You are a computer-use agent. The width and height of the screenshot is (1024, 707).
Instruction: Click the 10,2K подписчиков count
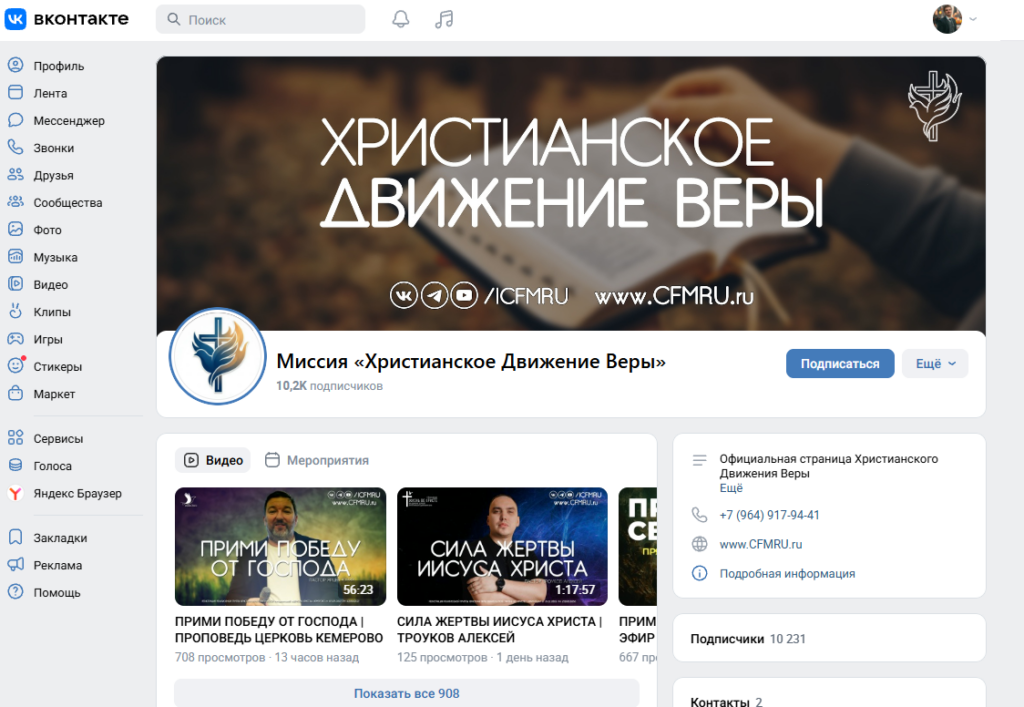tap(329, 386)
